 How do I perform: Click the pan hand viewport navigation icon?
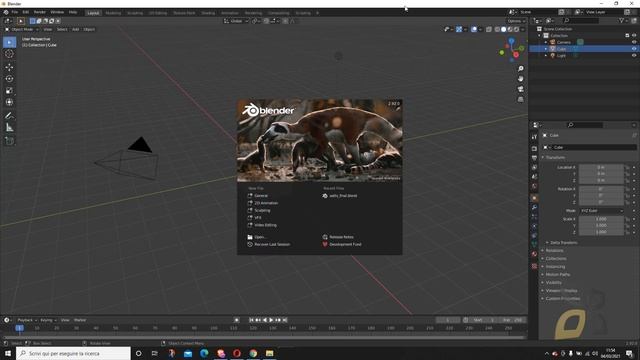(x=520, y=78)
